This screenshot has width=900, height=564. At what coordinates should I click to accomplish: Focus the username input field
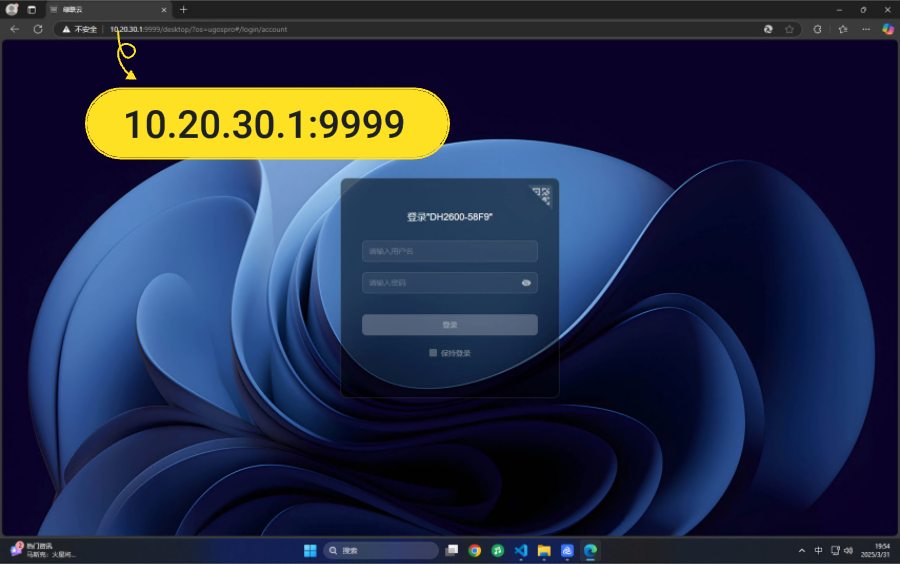(x=449, y=251)
